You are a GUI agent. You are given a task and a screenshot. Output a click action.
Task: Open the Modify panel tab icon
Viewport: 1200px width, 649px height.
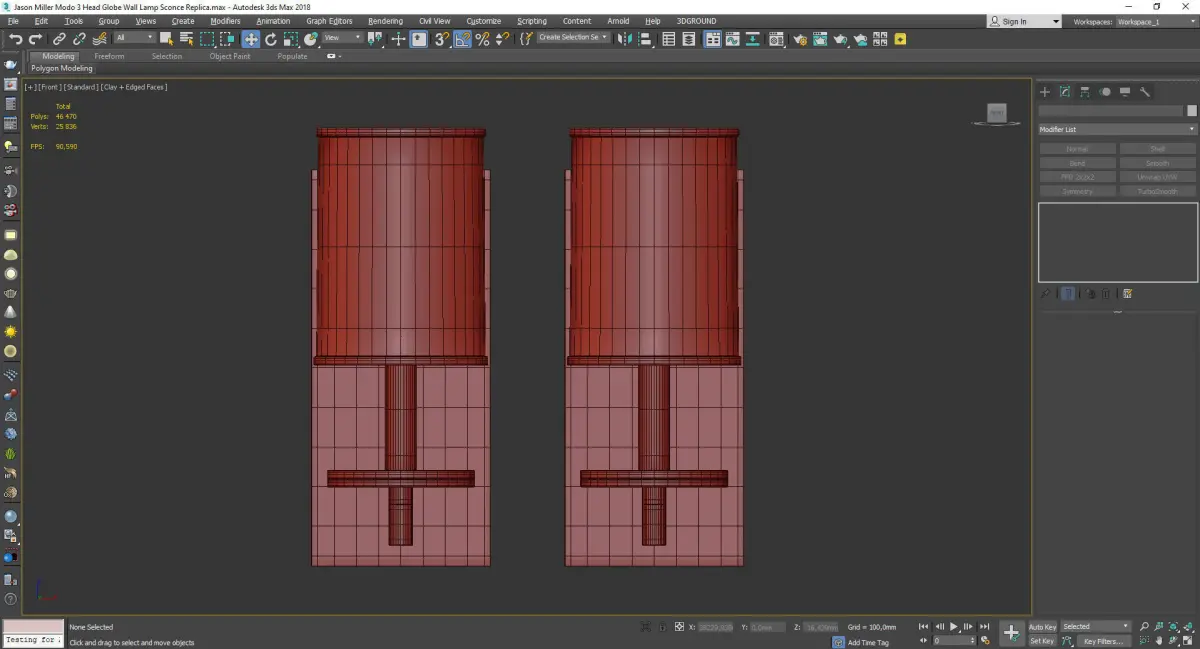[x=1065, y=92]
